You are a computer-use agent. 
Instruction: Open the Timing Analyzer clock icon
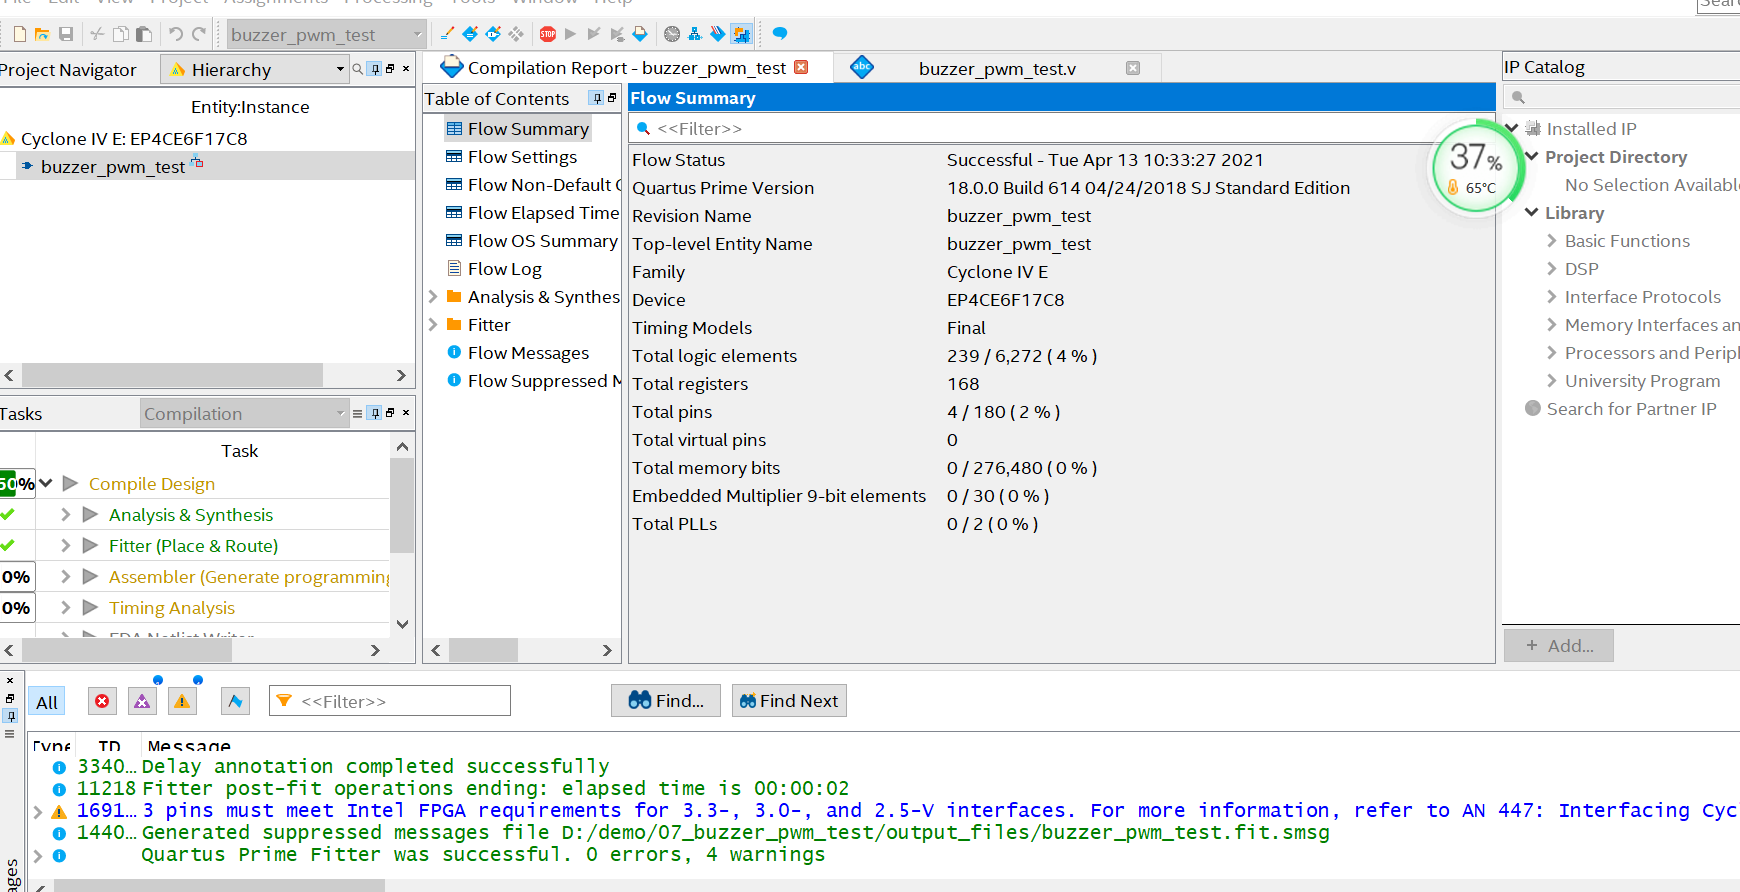(672, 34)
